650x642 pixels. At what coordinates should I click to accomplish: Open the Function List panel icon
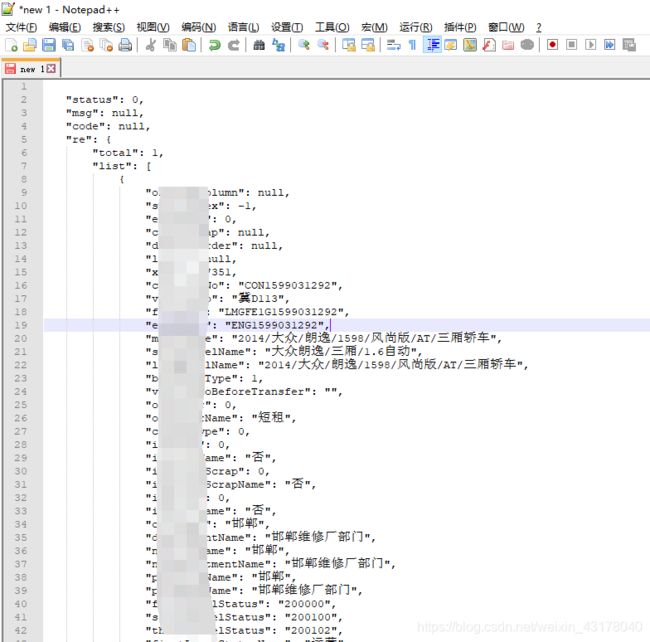click(489, 45)
